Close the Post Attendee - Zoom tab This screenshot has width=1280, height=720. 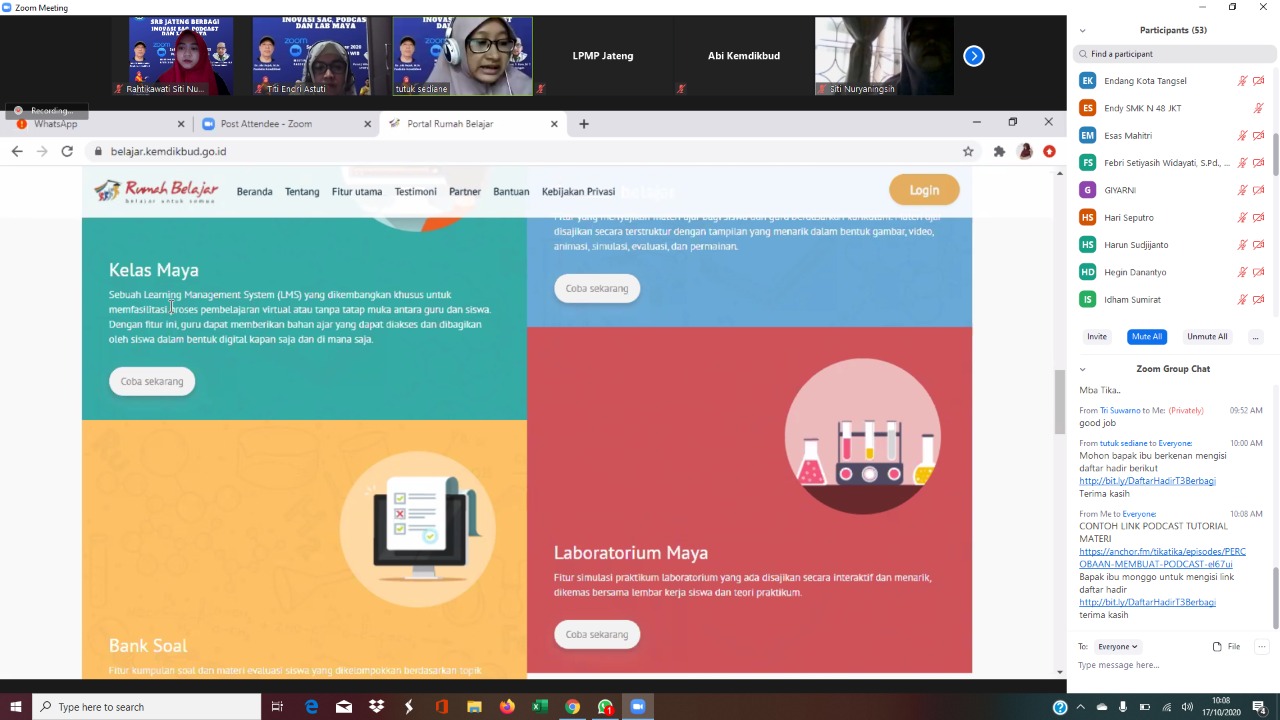367,124
